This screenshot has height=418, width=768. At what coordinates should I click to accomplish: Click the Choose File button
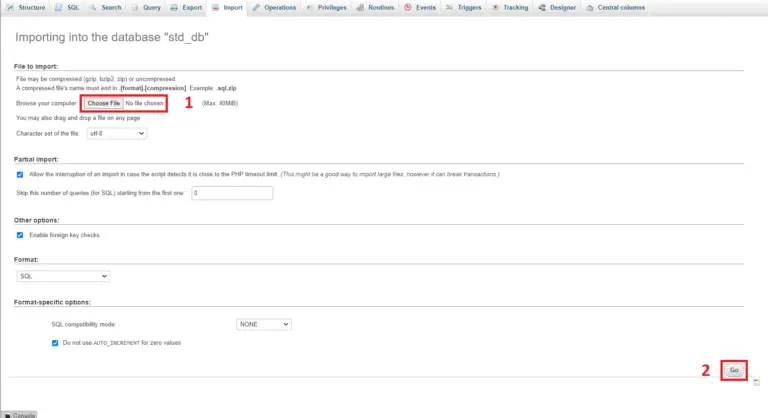(x=103, y=103)
